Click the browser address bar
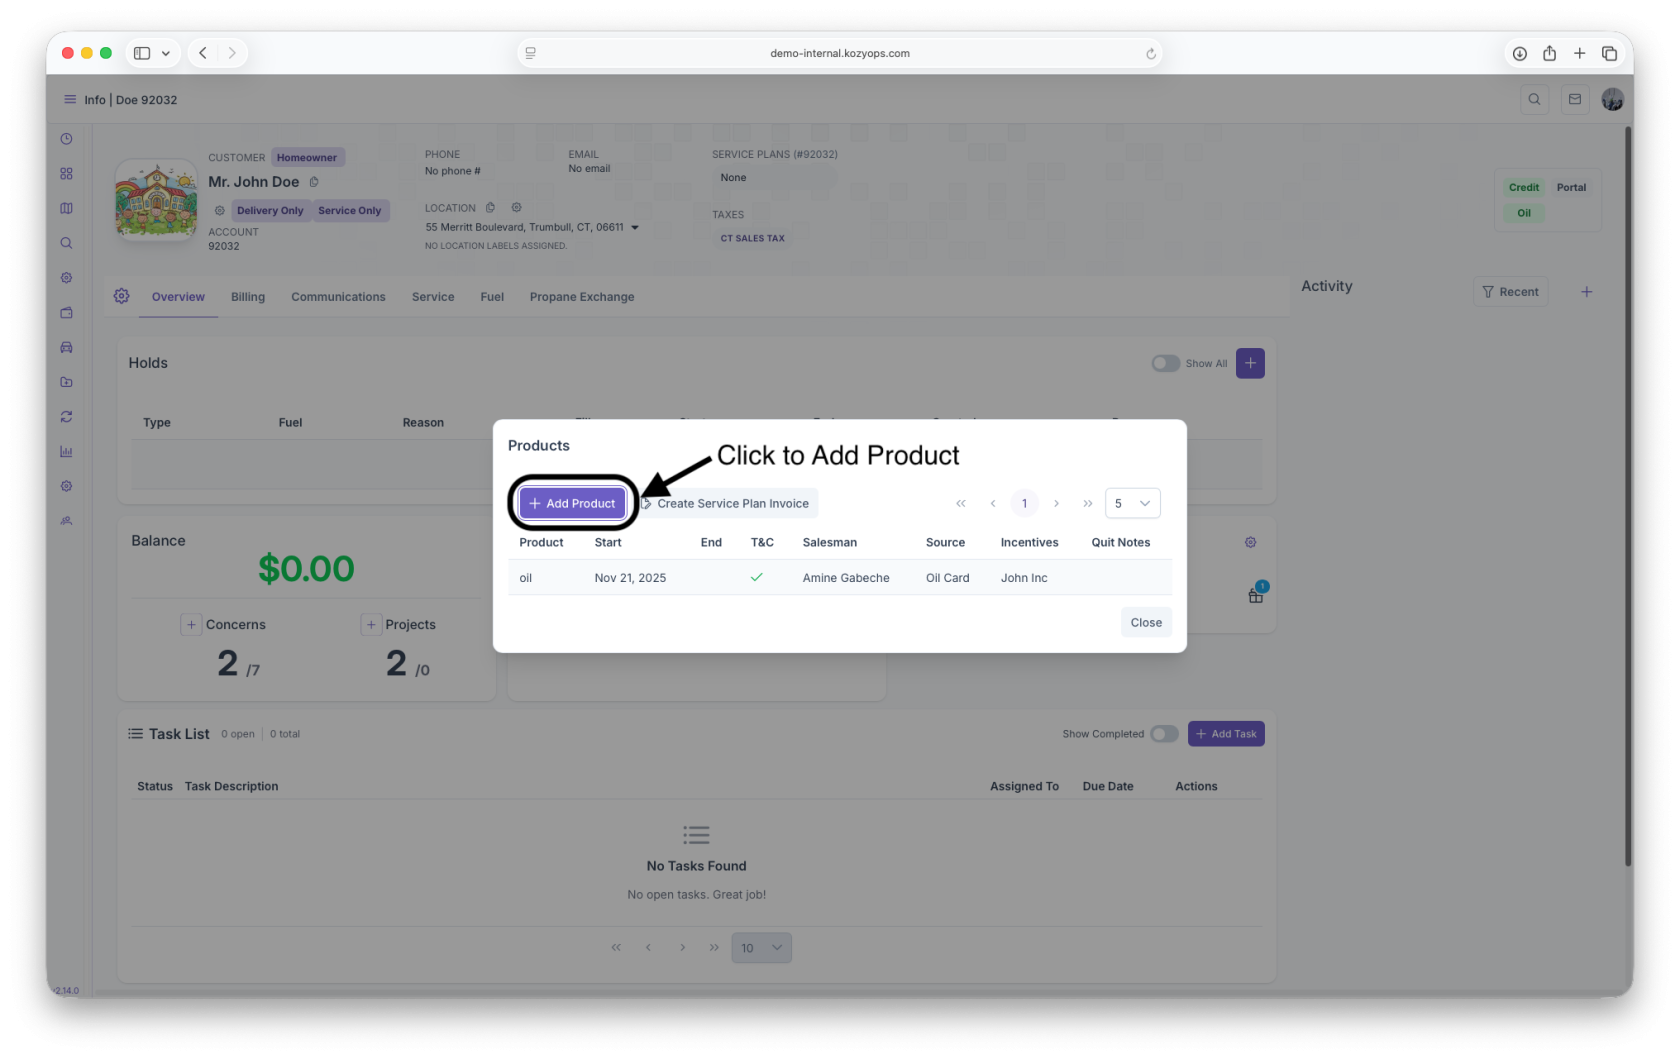1680x1059 pixels. tap(839, 53)
